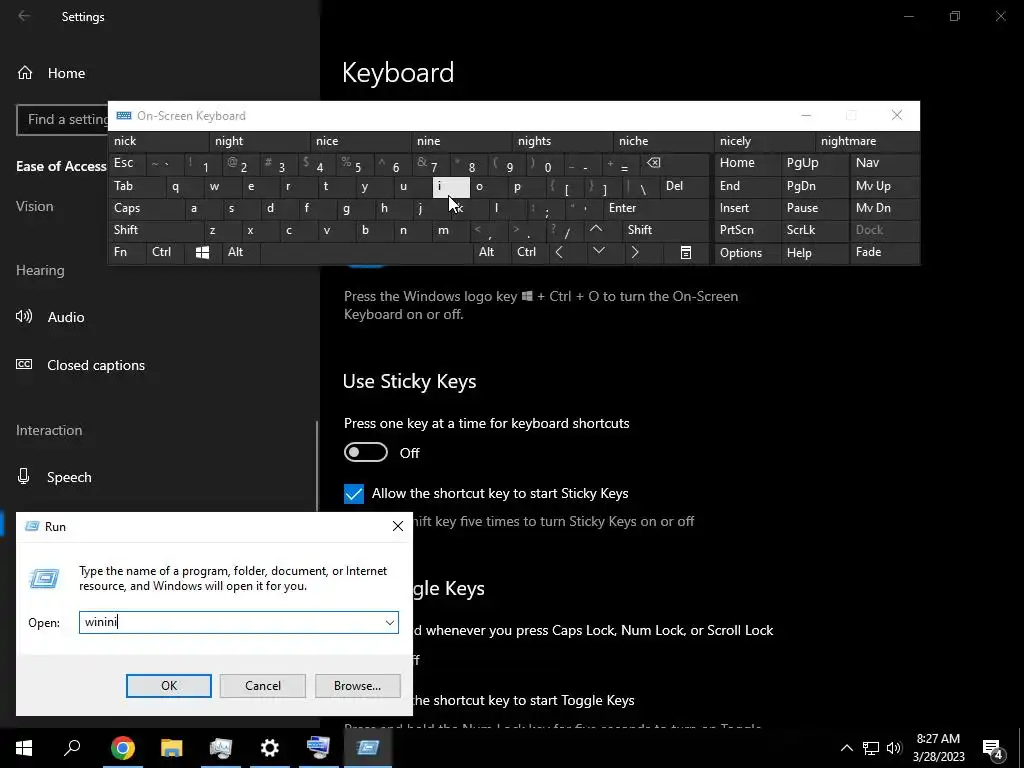The height and width of the screenshot is (768, 1024).
Task: Click Esc key on On-Screen Keyboard
Action: pyautogui.click(x=127, y=163)
